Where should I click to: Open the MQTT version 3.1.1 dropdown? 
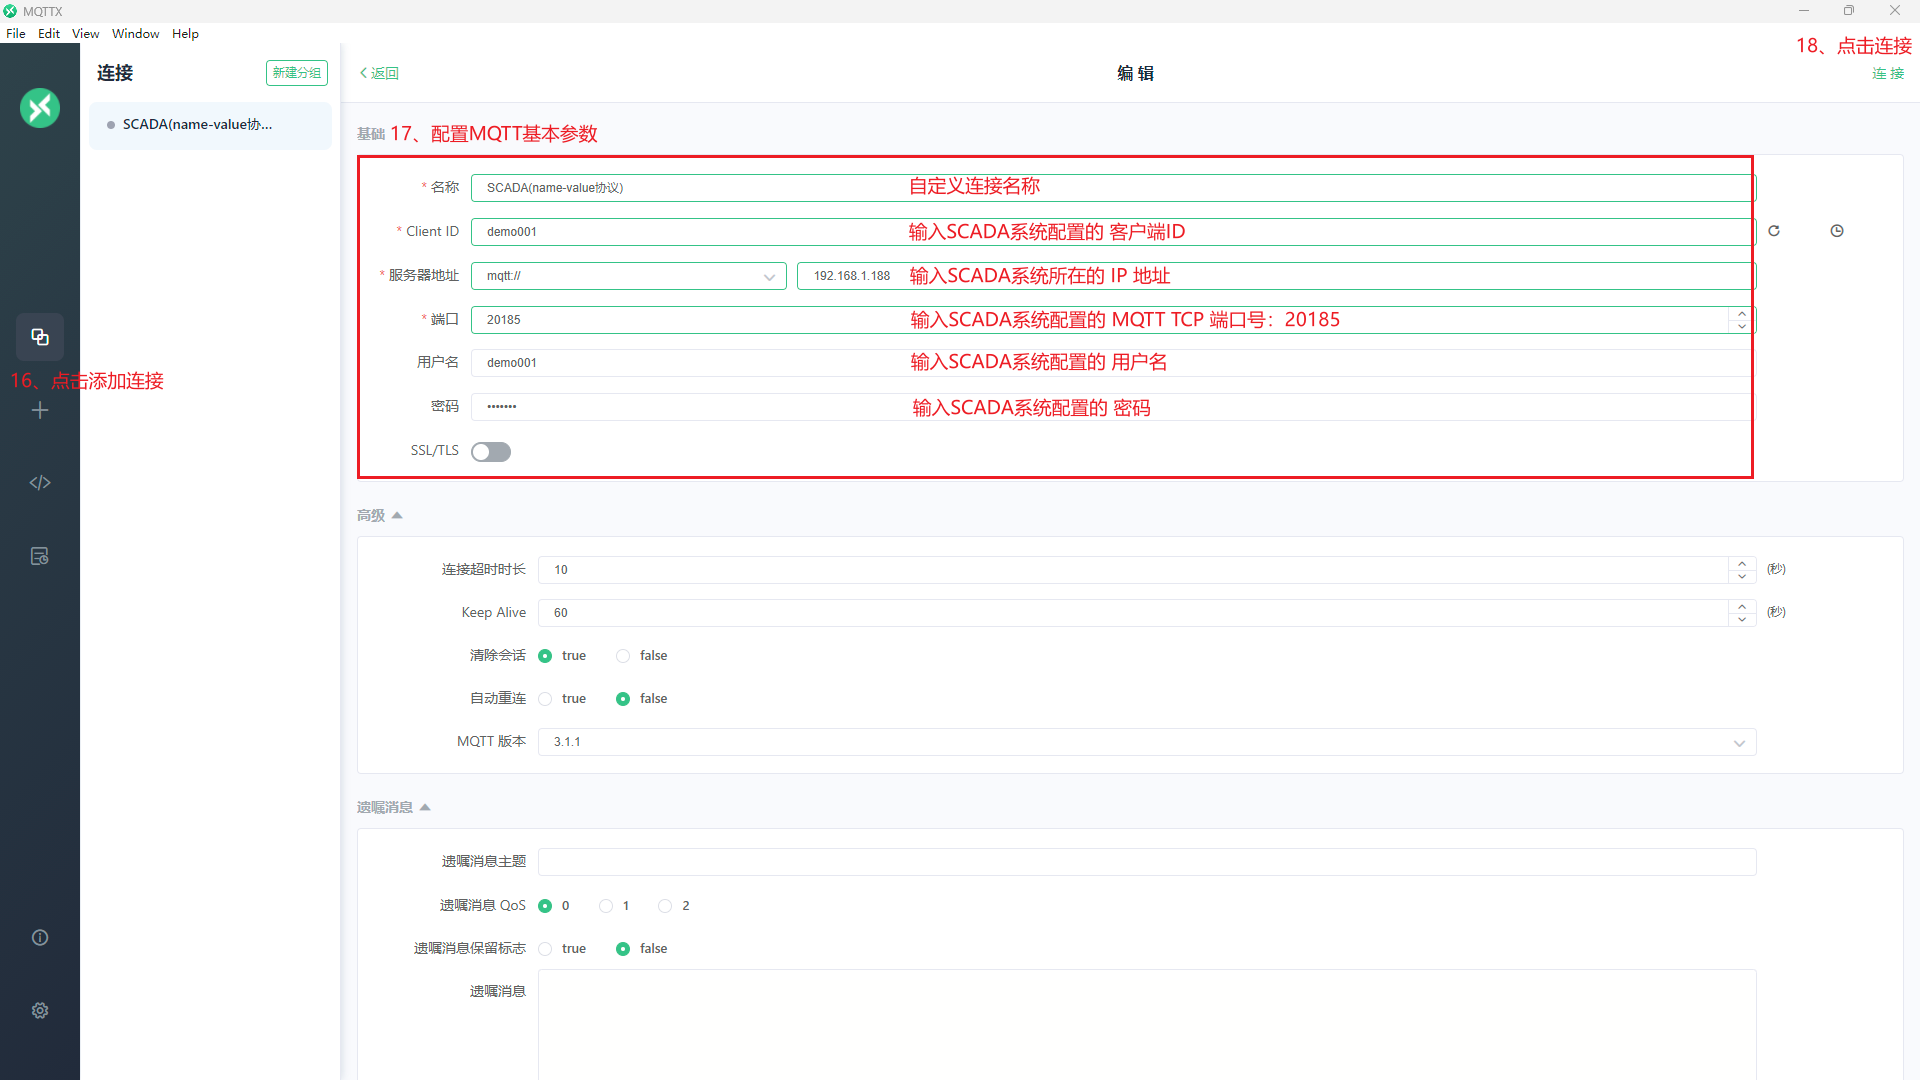(x=1146, y=742)
